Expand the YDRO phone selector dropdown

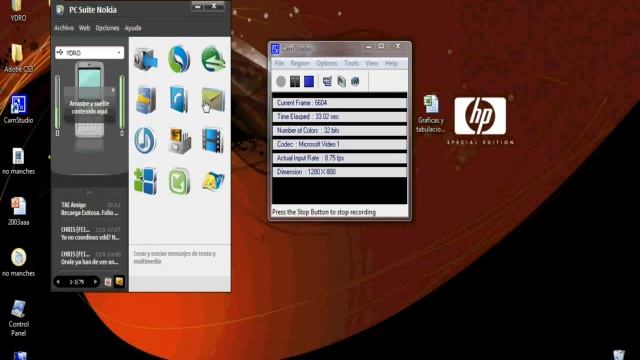119,53
